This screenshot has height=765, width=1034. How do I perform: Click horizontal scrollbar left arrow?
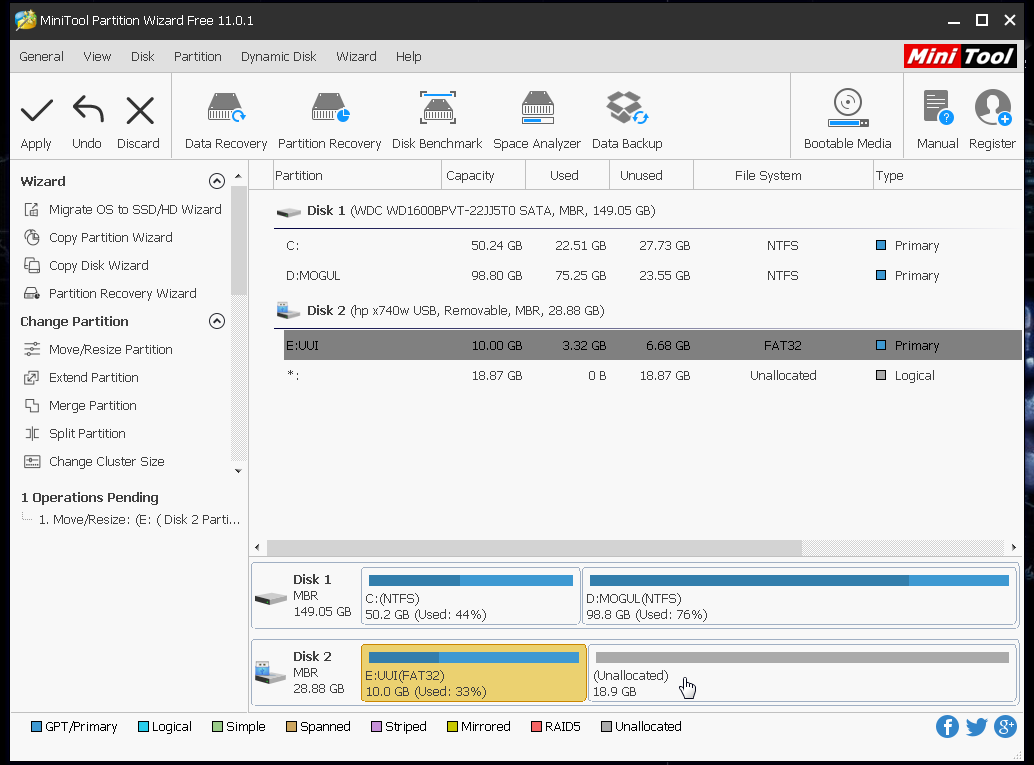pyautogui.click(x=257, y=547)
